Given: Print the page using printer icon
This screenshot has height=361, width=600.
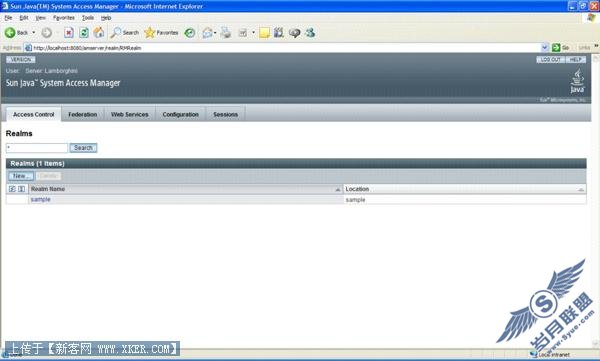Looking at the screenshot, I should (226, 33).
